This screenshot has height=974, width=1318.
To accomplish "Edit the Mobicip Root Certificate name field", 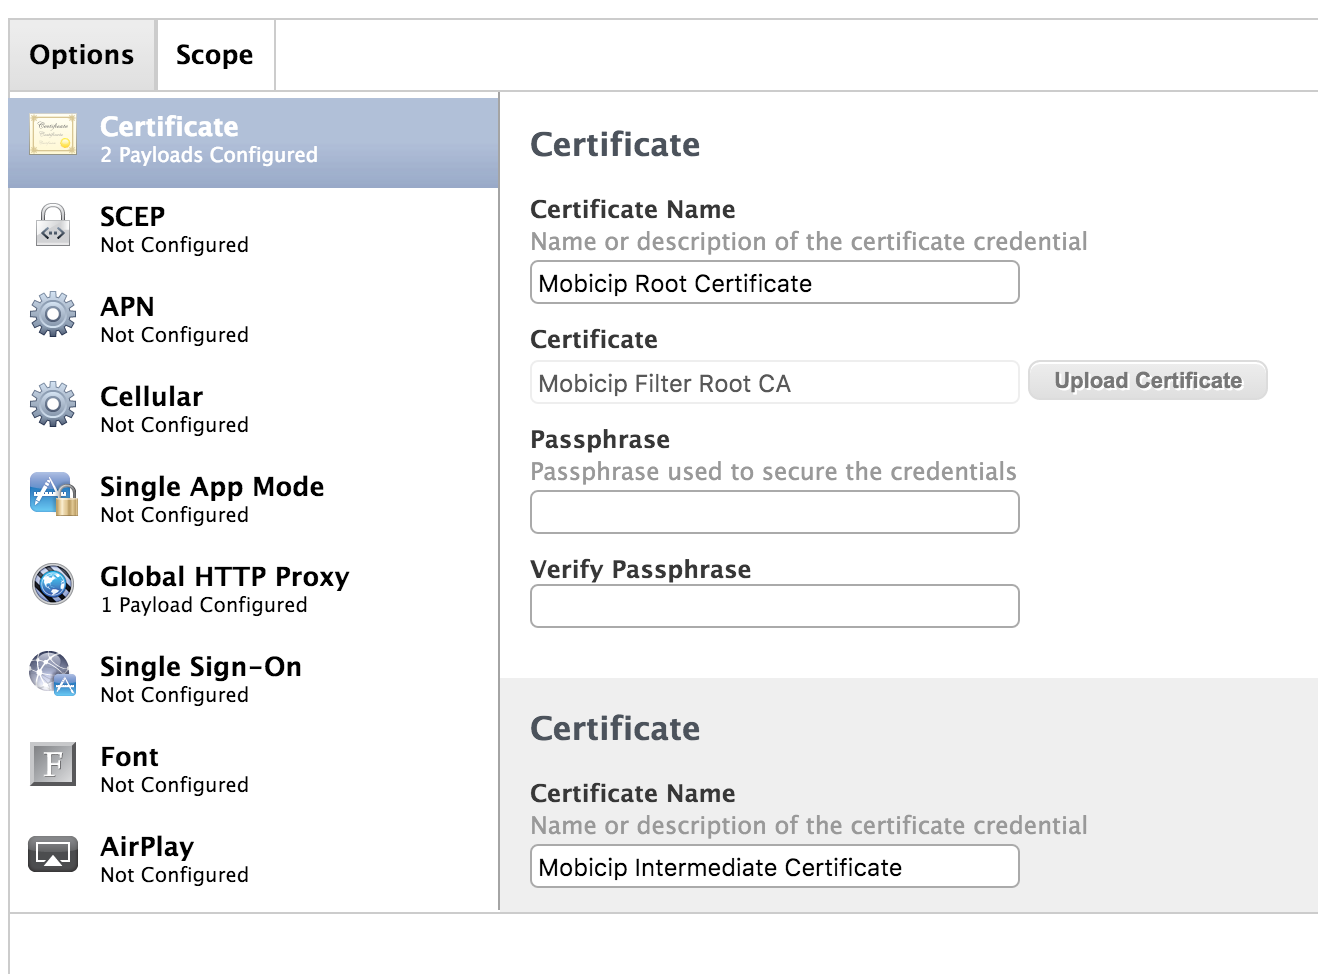I will click(775, 283).
